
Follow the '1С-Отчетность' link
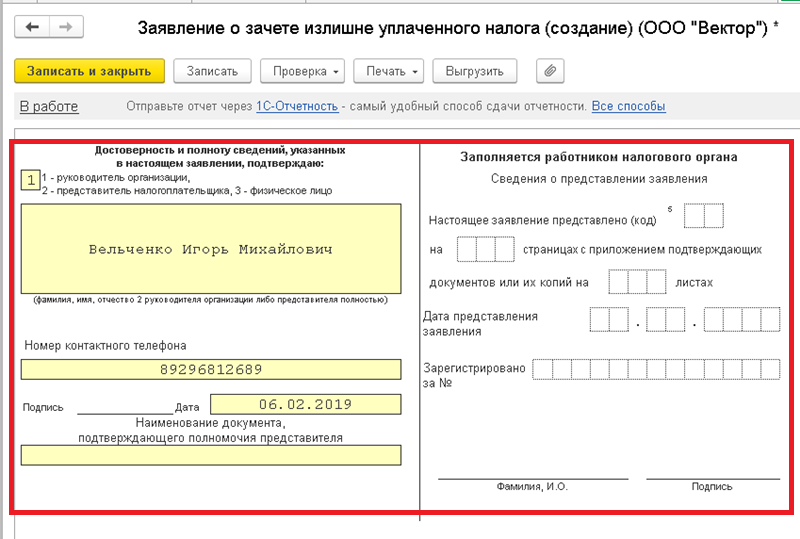297,106
